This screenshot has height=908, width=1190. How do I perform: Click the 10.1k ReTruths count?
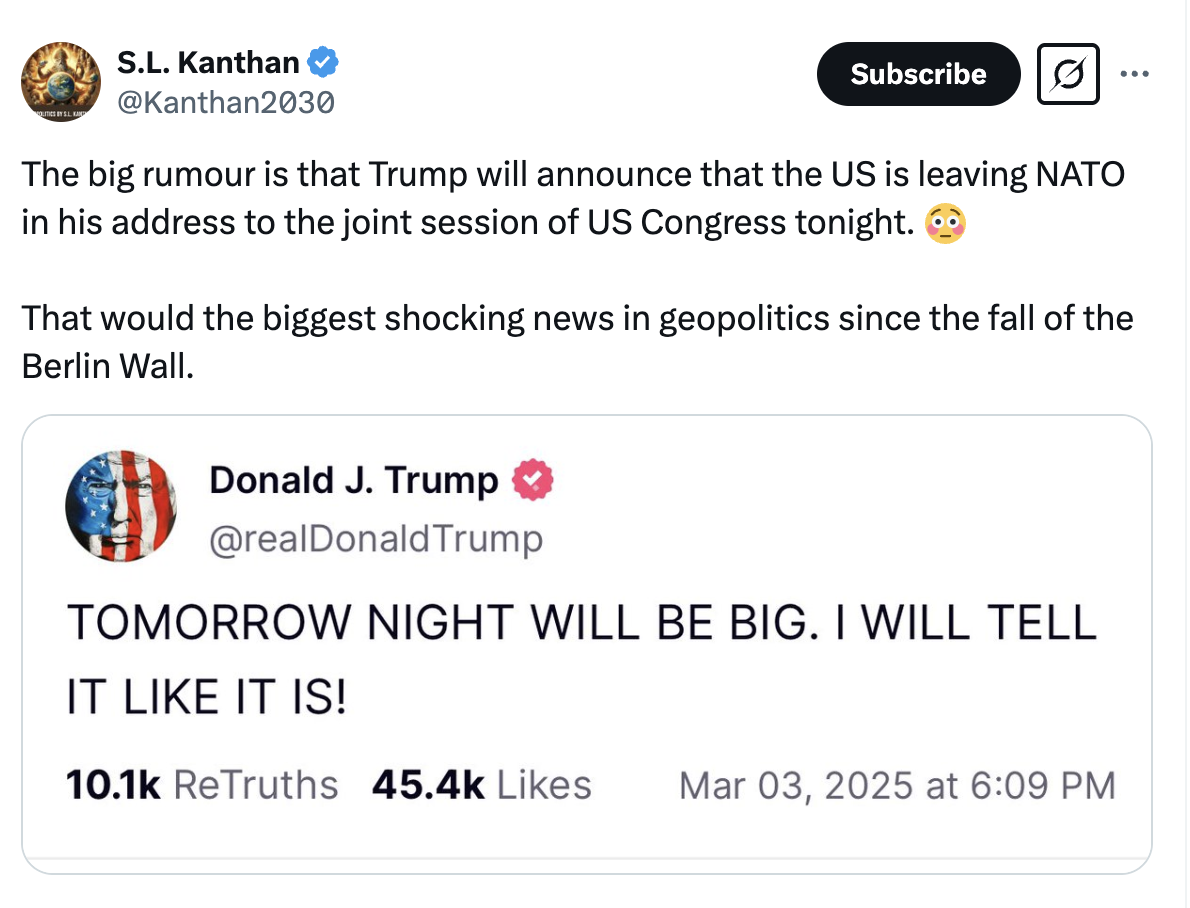[201, 785]
